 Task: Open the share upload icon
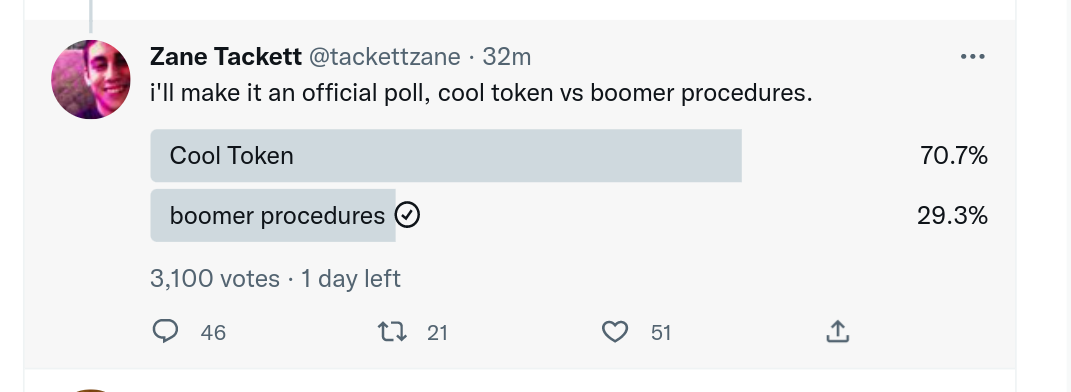837,331
